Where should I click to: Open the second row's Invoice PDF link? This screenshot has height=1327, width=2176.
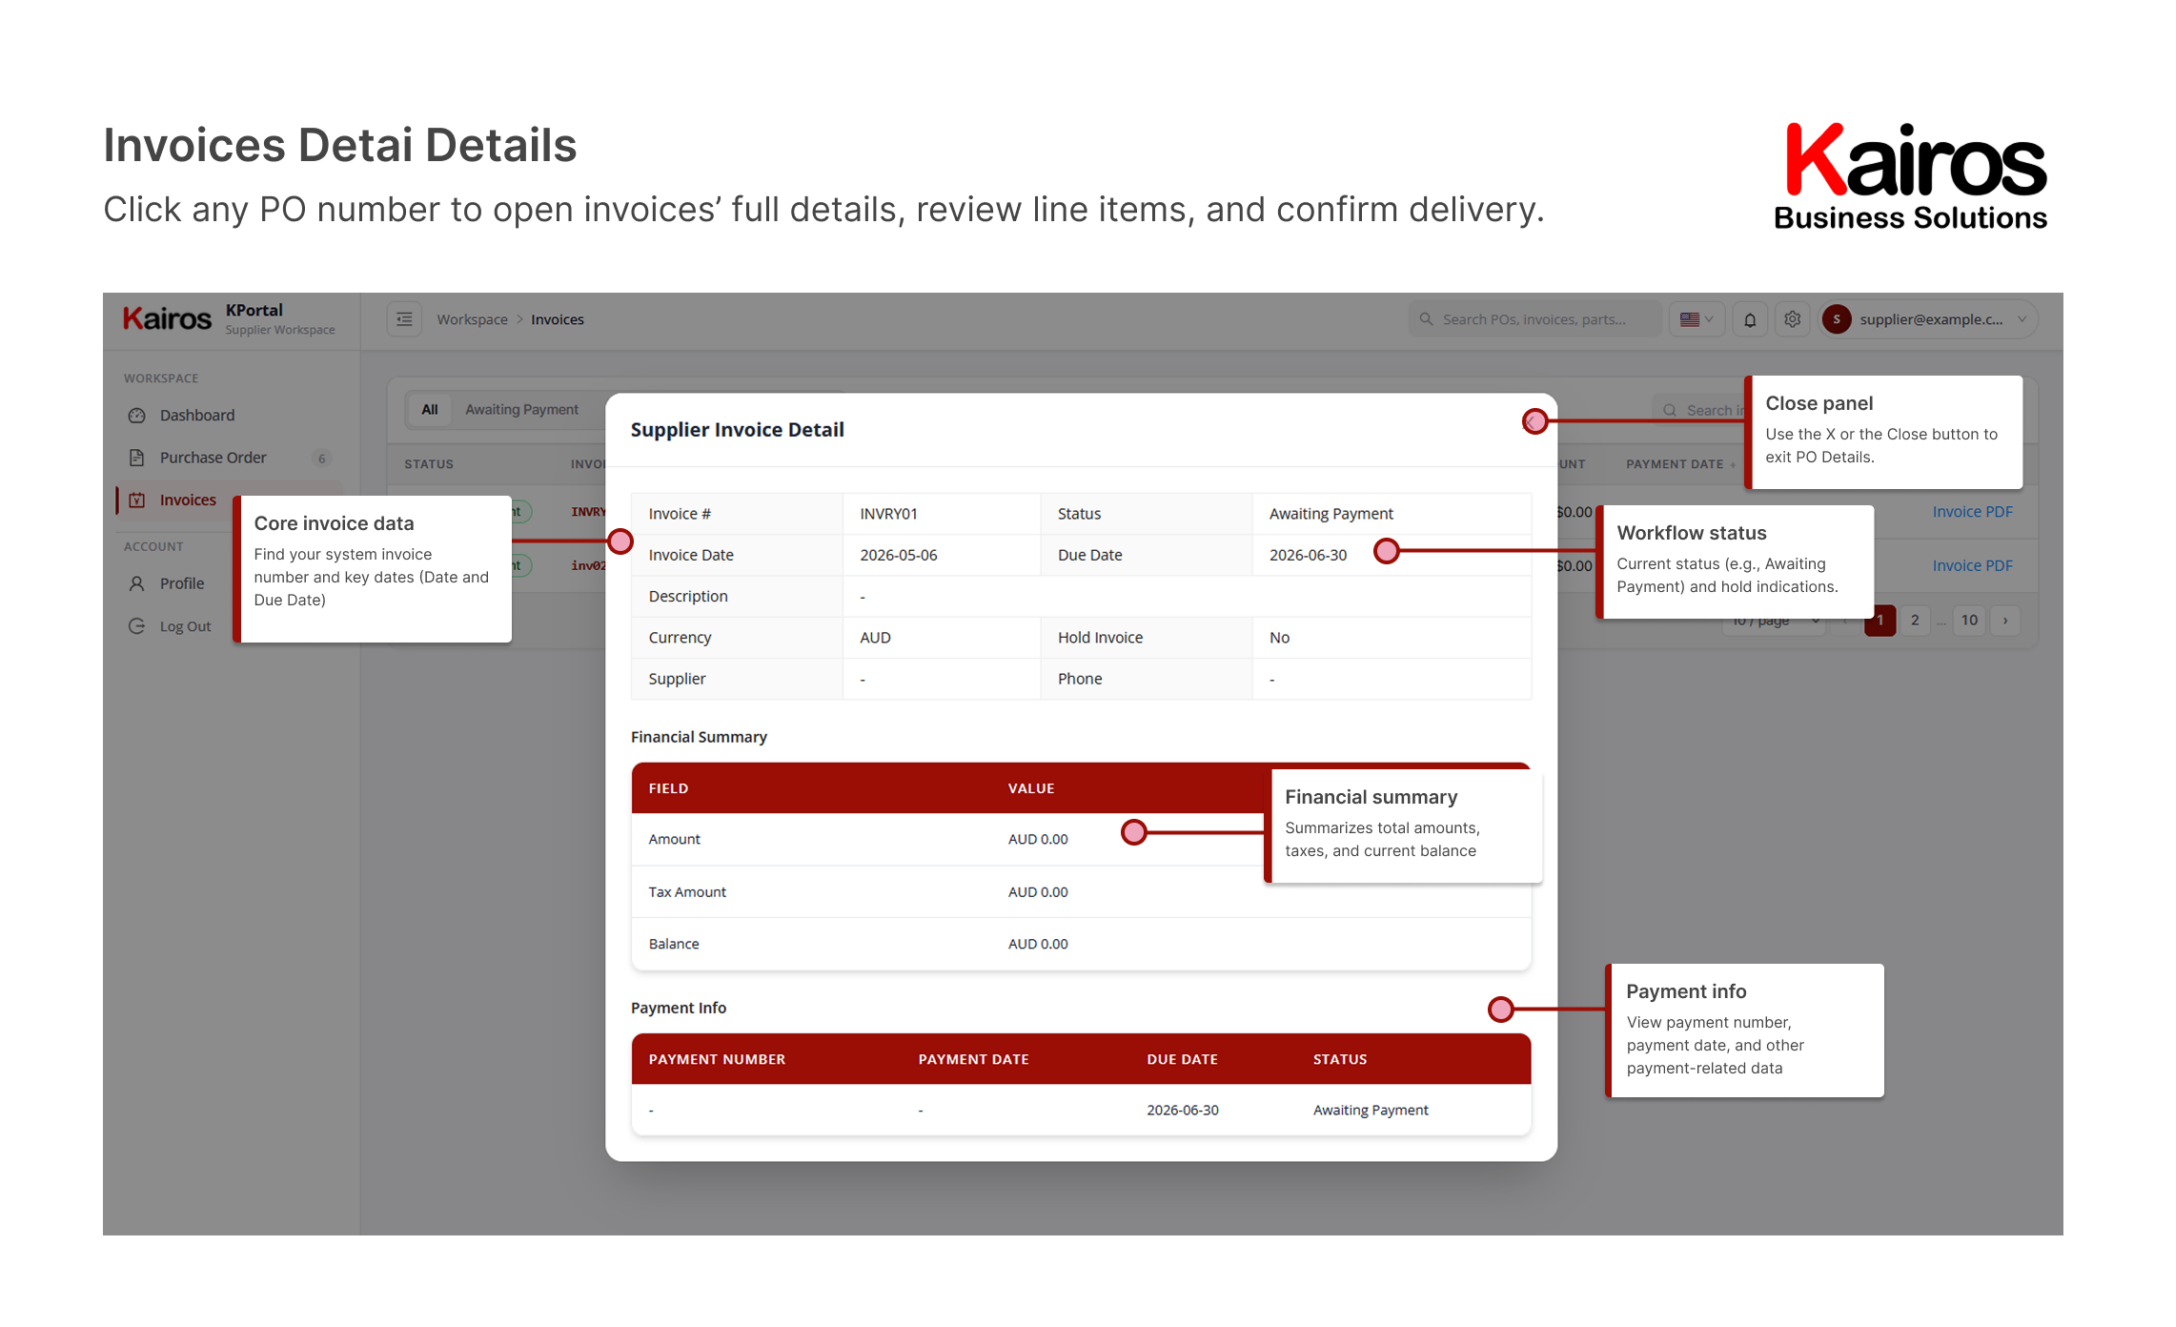[1972, 566]
